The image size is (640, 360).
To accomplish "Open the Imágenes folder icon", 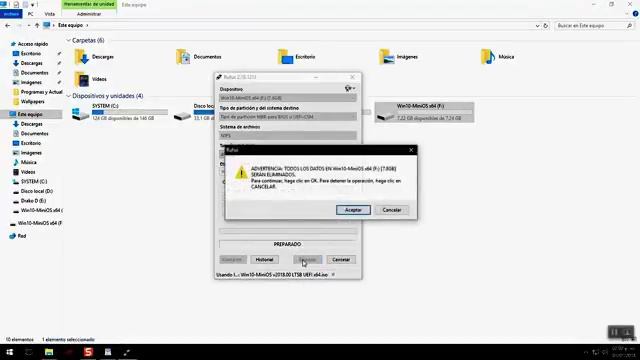I will [x=387, y=57].
